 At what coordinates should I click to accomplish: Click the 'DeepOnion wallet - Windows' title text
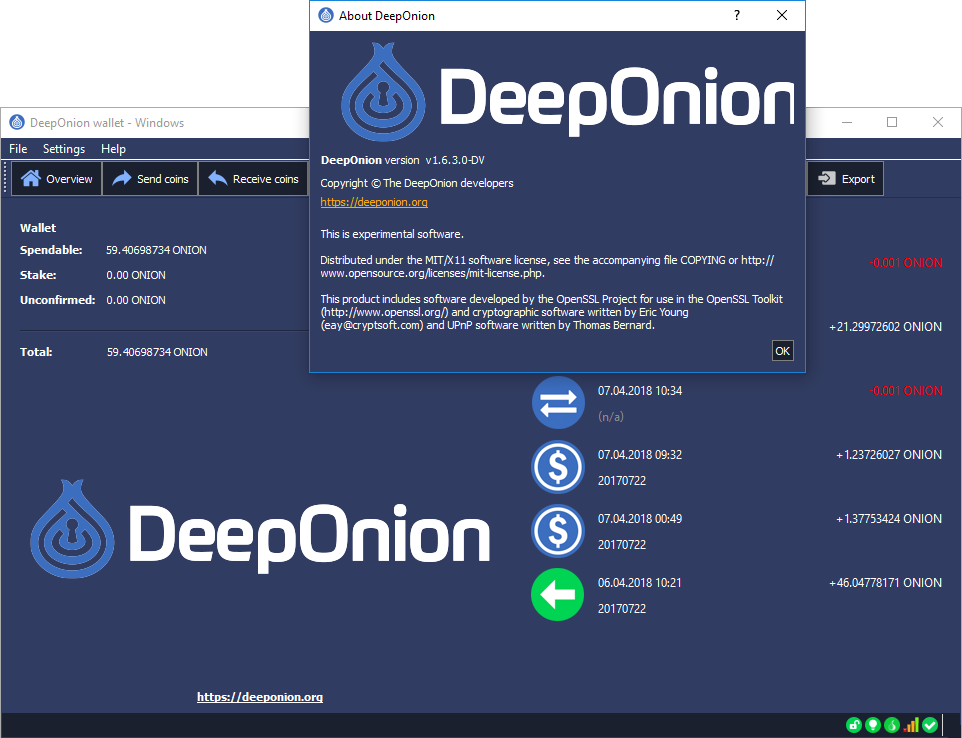coord(107,123)
